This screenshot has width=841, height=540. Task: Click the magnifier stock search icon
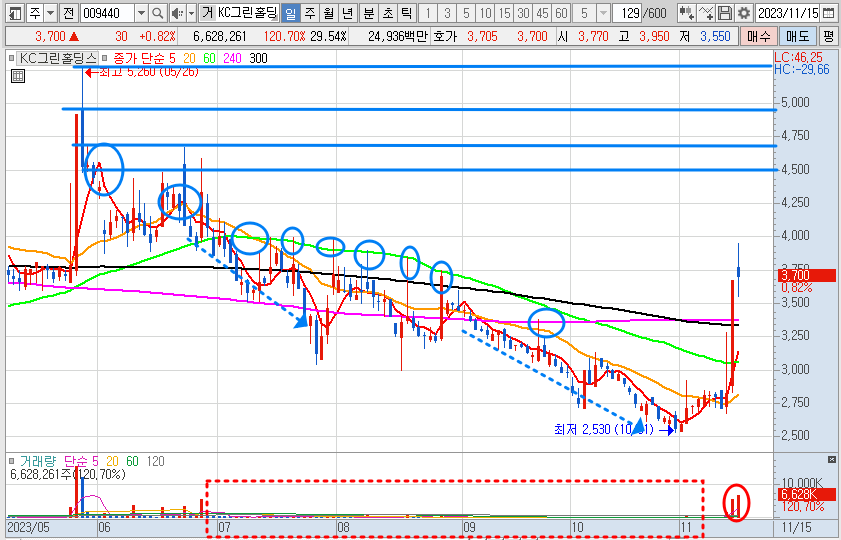157,13
